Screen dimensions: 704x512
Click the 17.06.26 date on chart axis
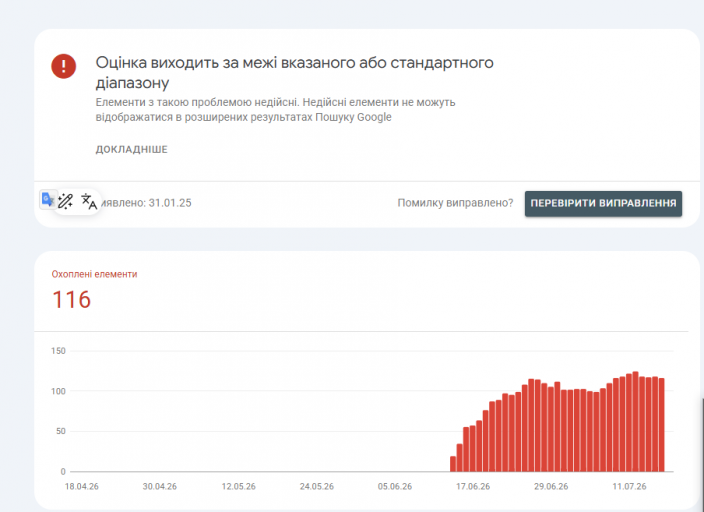click(x=473, y=486)
